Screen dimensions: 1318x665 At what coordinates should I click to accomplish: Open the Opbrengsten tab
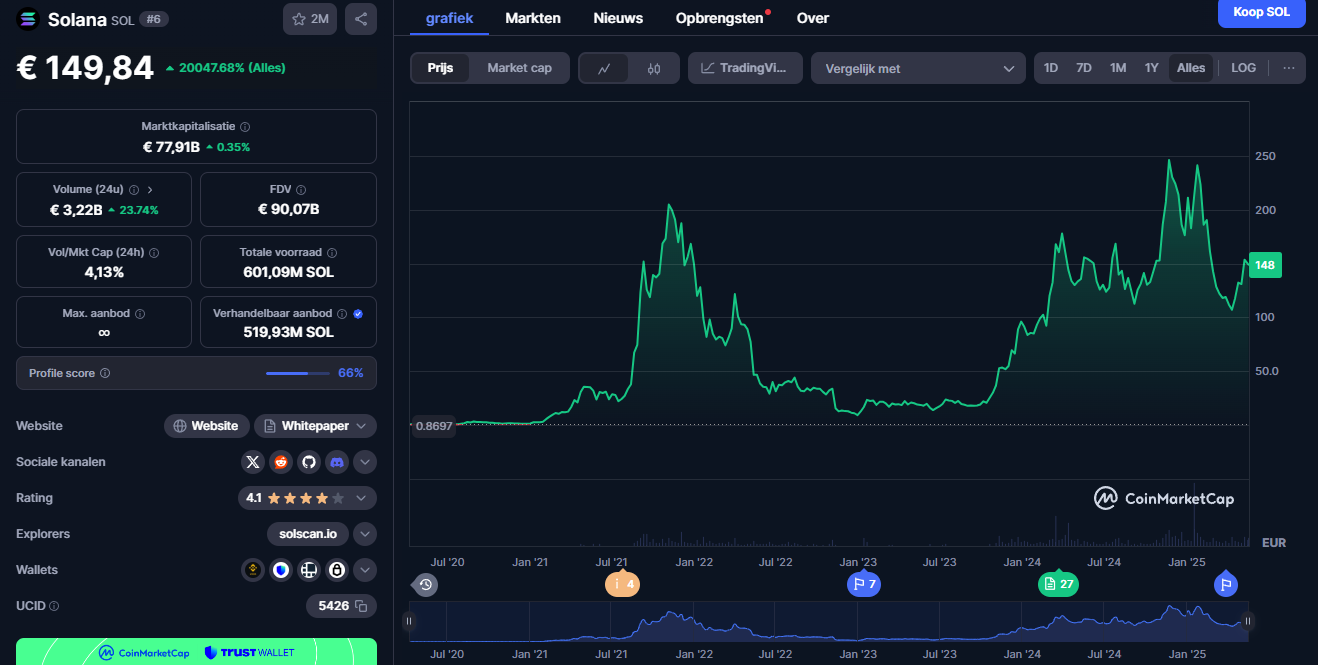click(x=719, y=18)
